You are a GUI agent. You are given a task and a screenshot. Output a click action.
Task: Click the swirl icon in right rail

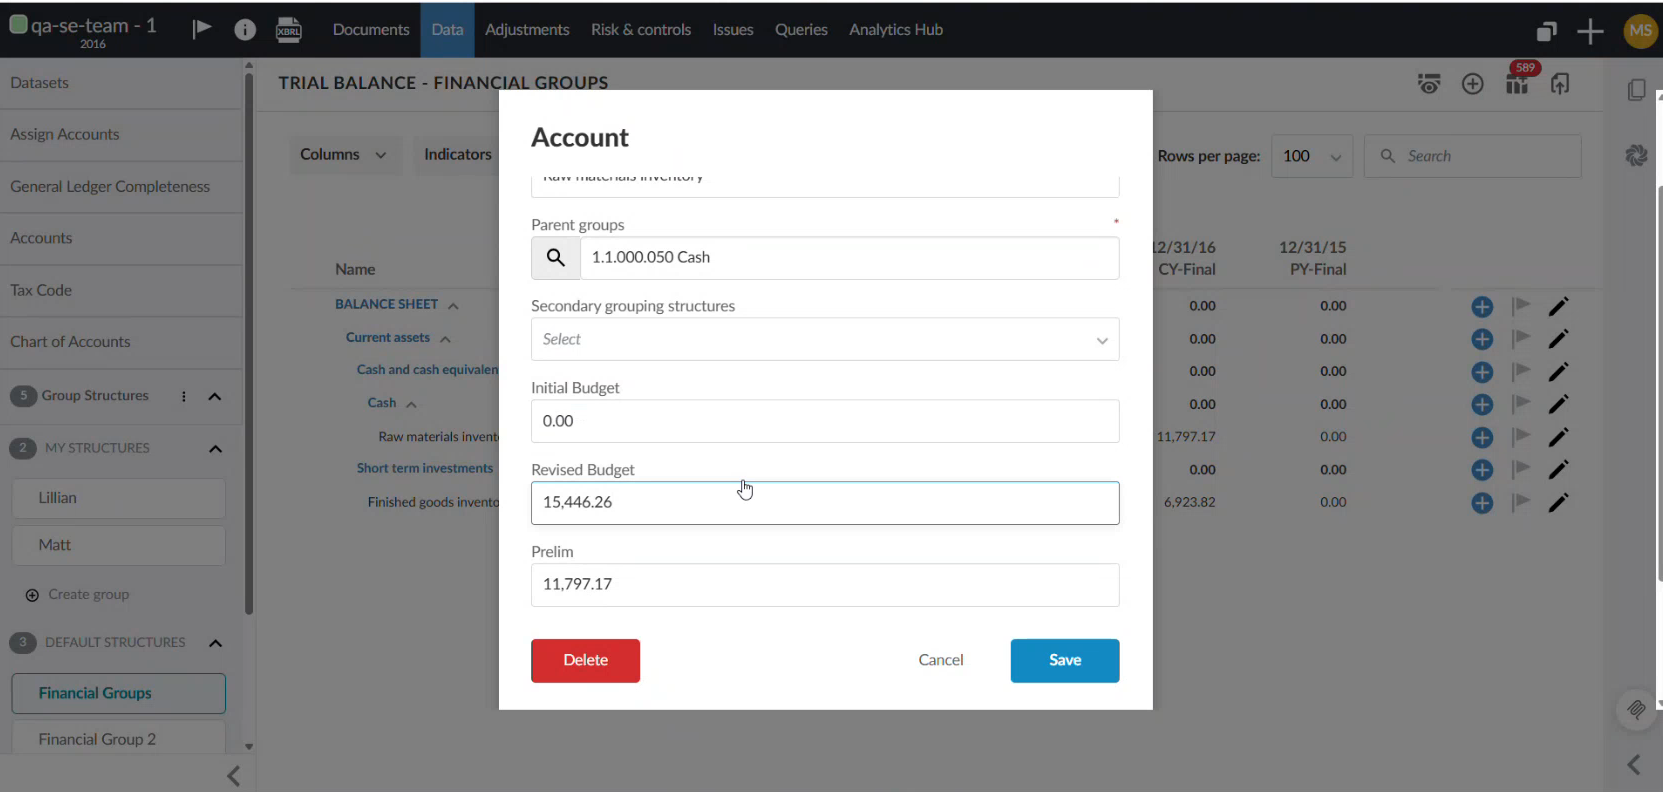[1636, 155]
